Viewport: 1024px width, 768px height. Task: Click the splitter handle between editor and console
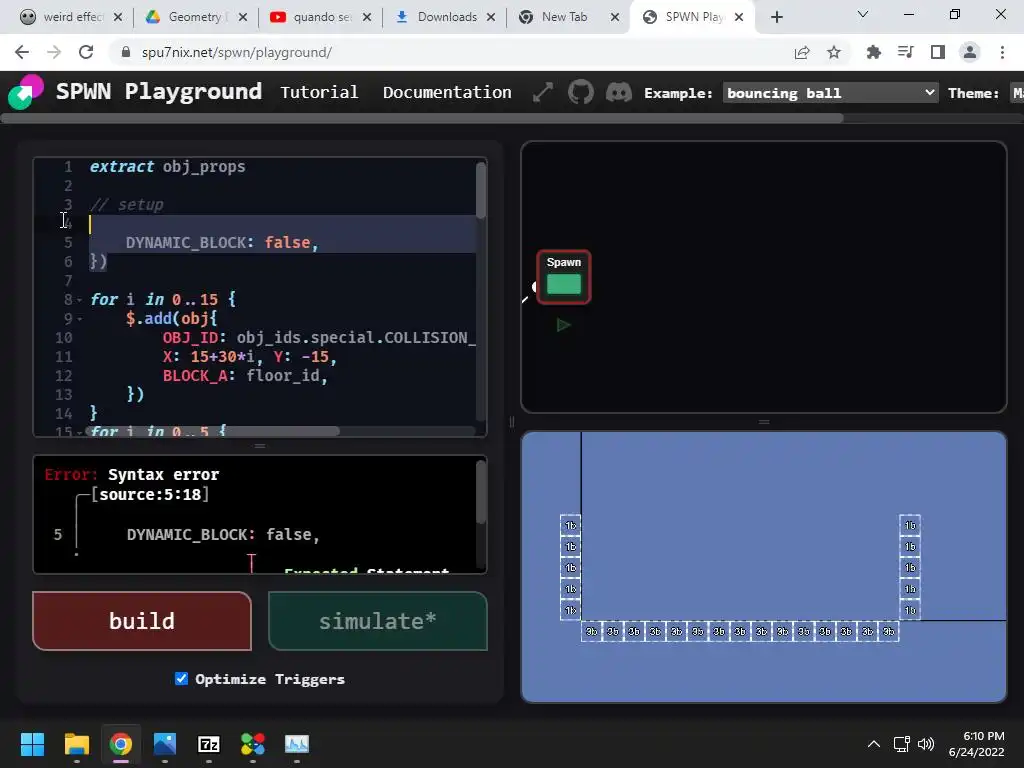[260, 446]
